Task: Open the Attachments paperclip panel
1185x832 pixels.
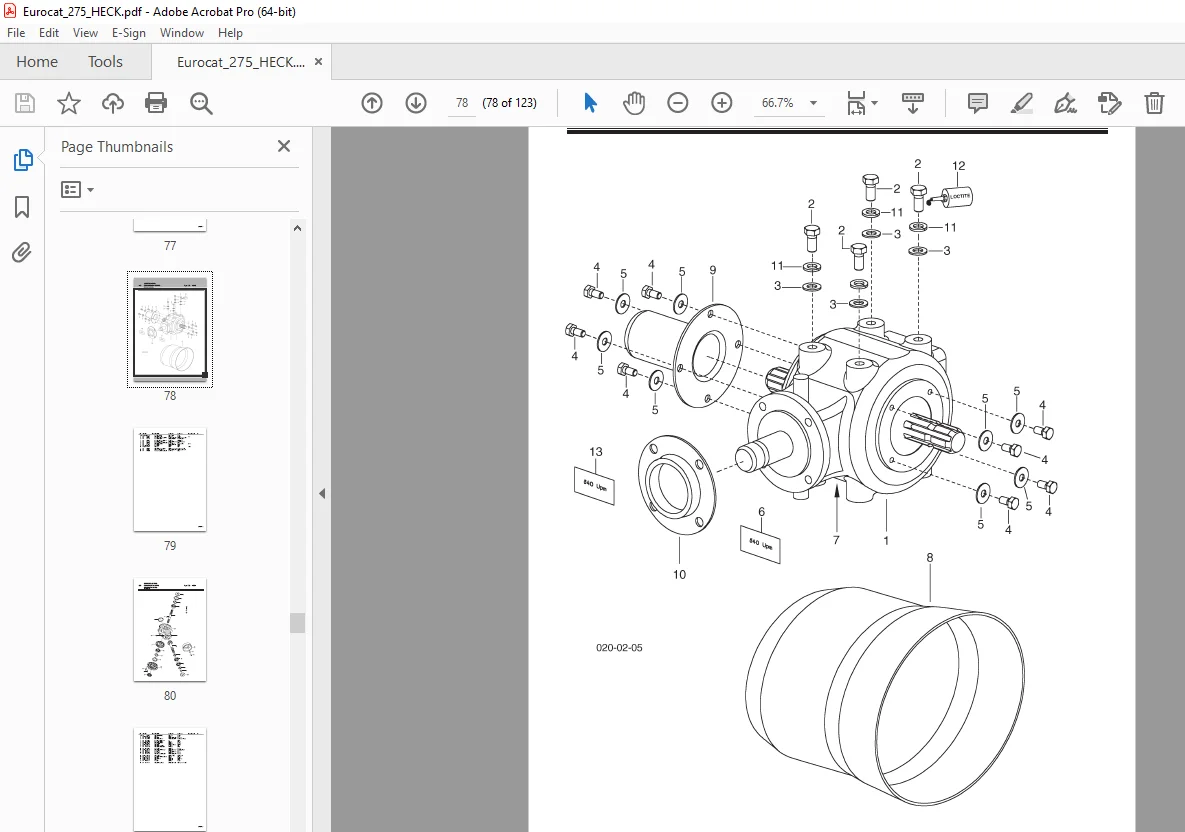Action: (x=22, y=252)
